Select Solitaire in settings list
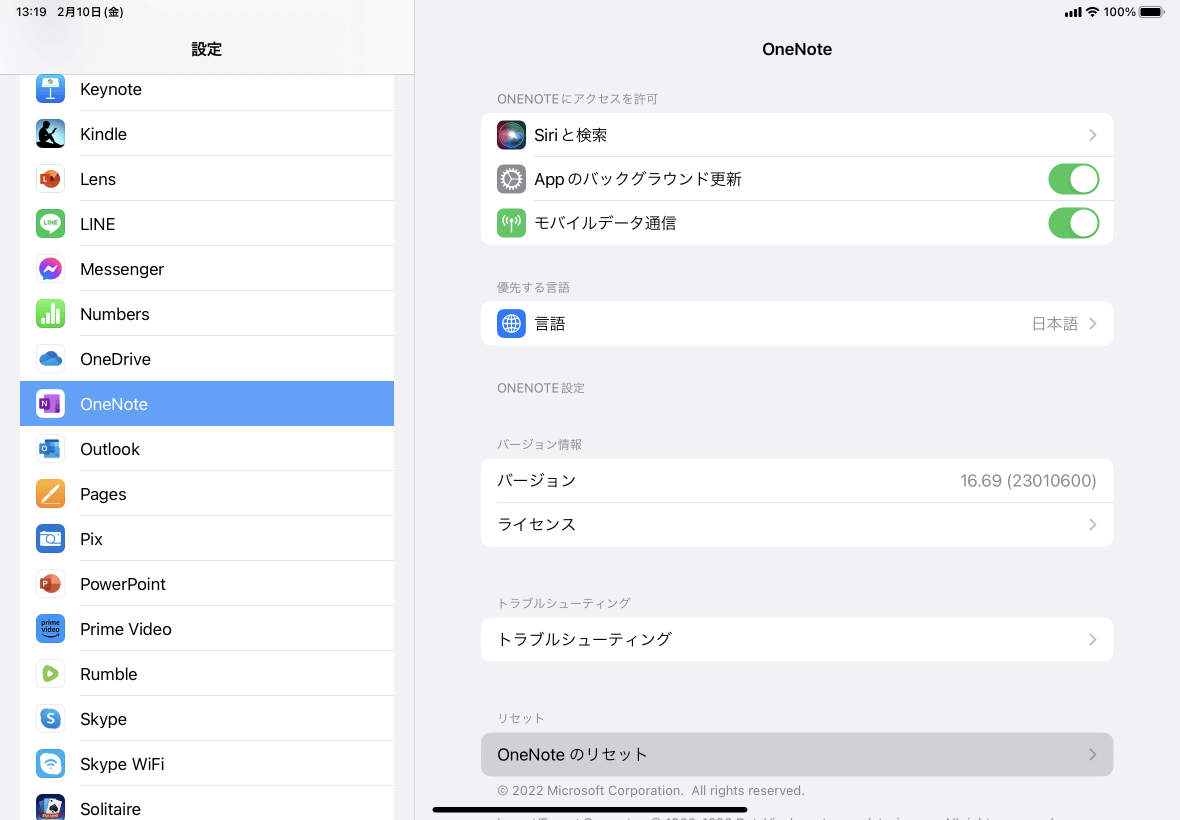Image resolution: width=1180 pixels, height=820 pixels. [207, 803]
